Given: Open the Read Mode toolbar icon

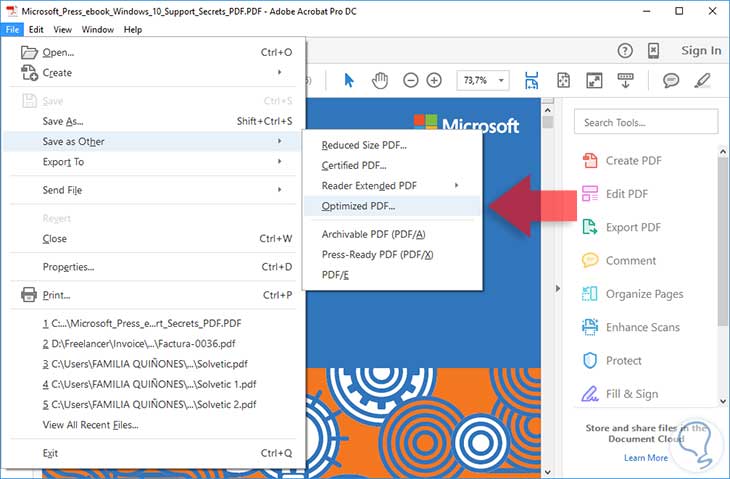Looking at the screenshot, I should [x=625, y=81].
